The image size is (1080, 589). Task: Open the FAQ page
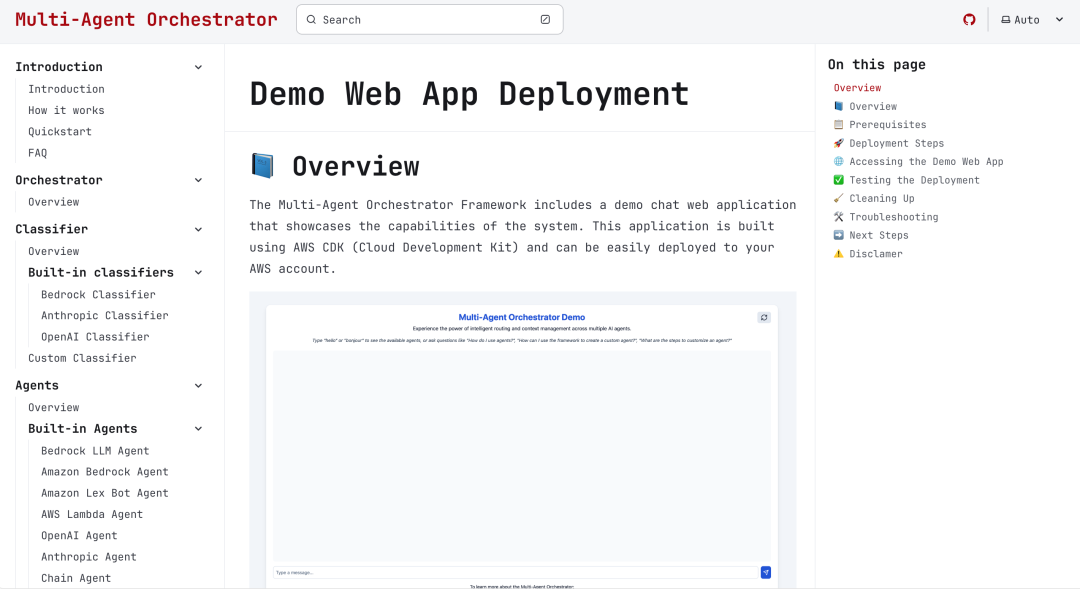(38, 153)
